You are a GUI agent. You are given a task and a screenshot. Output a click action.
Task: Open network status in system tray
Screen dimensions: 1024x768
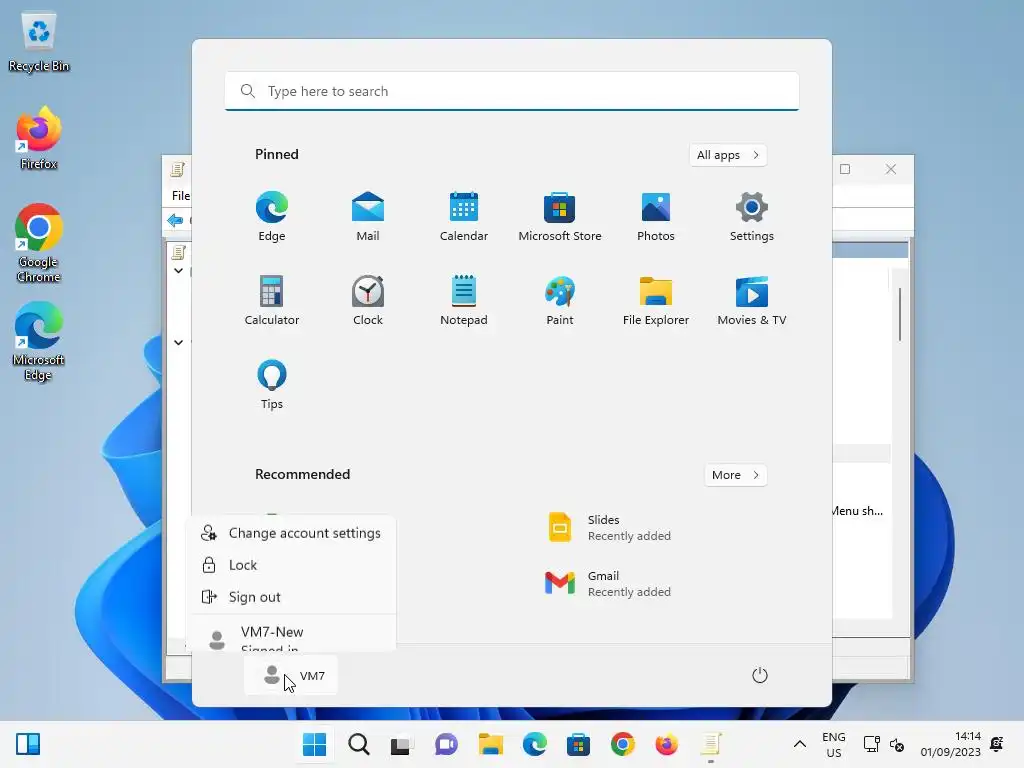(x=871, y=744)
